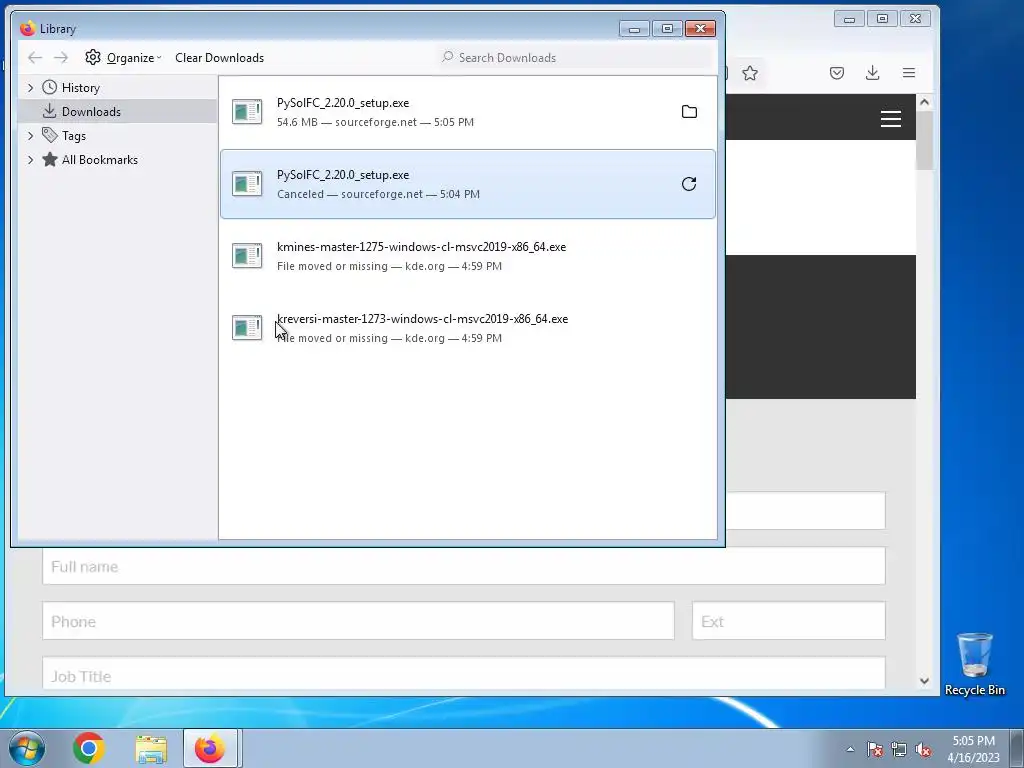
Task: Click Clear Downloads button
Action: pyautogui.click(x=219, y=57)
